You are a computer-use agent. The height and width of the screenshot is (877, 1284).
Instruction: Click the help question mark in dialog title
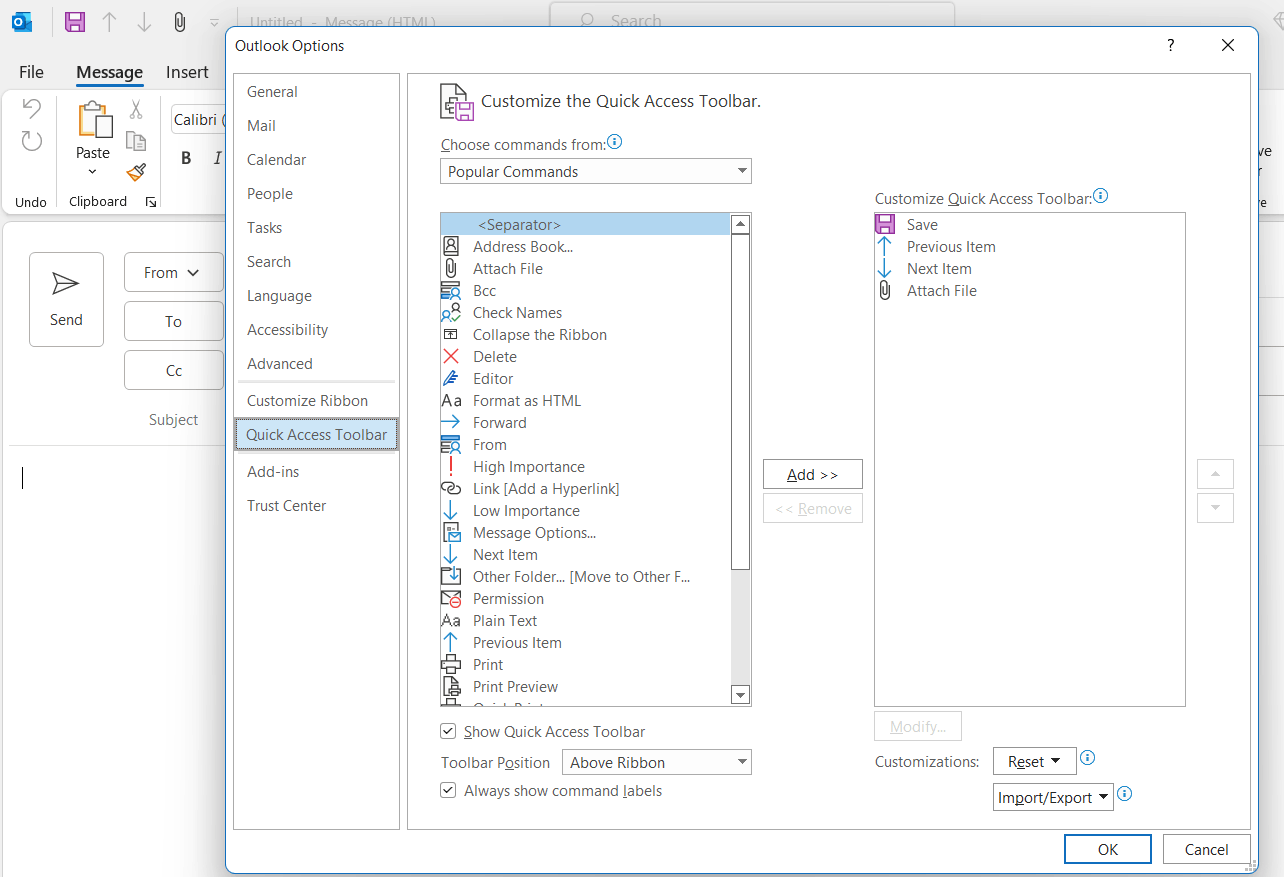(x=1170, y=45)
